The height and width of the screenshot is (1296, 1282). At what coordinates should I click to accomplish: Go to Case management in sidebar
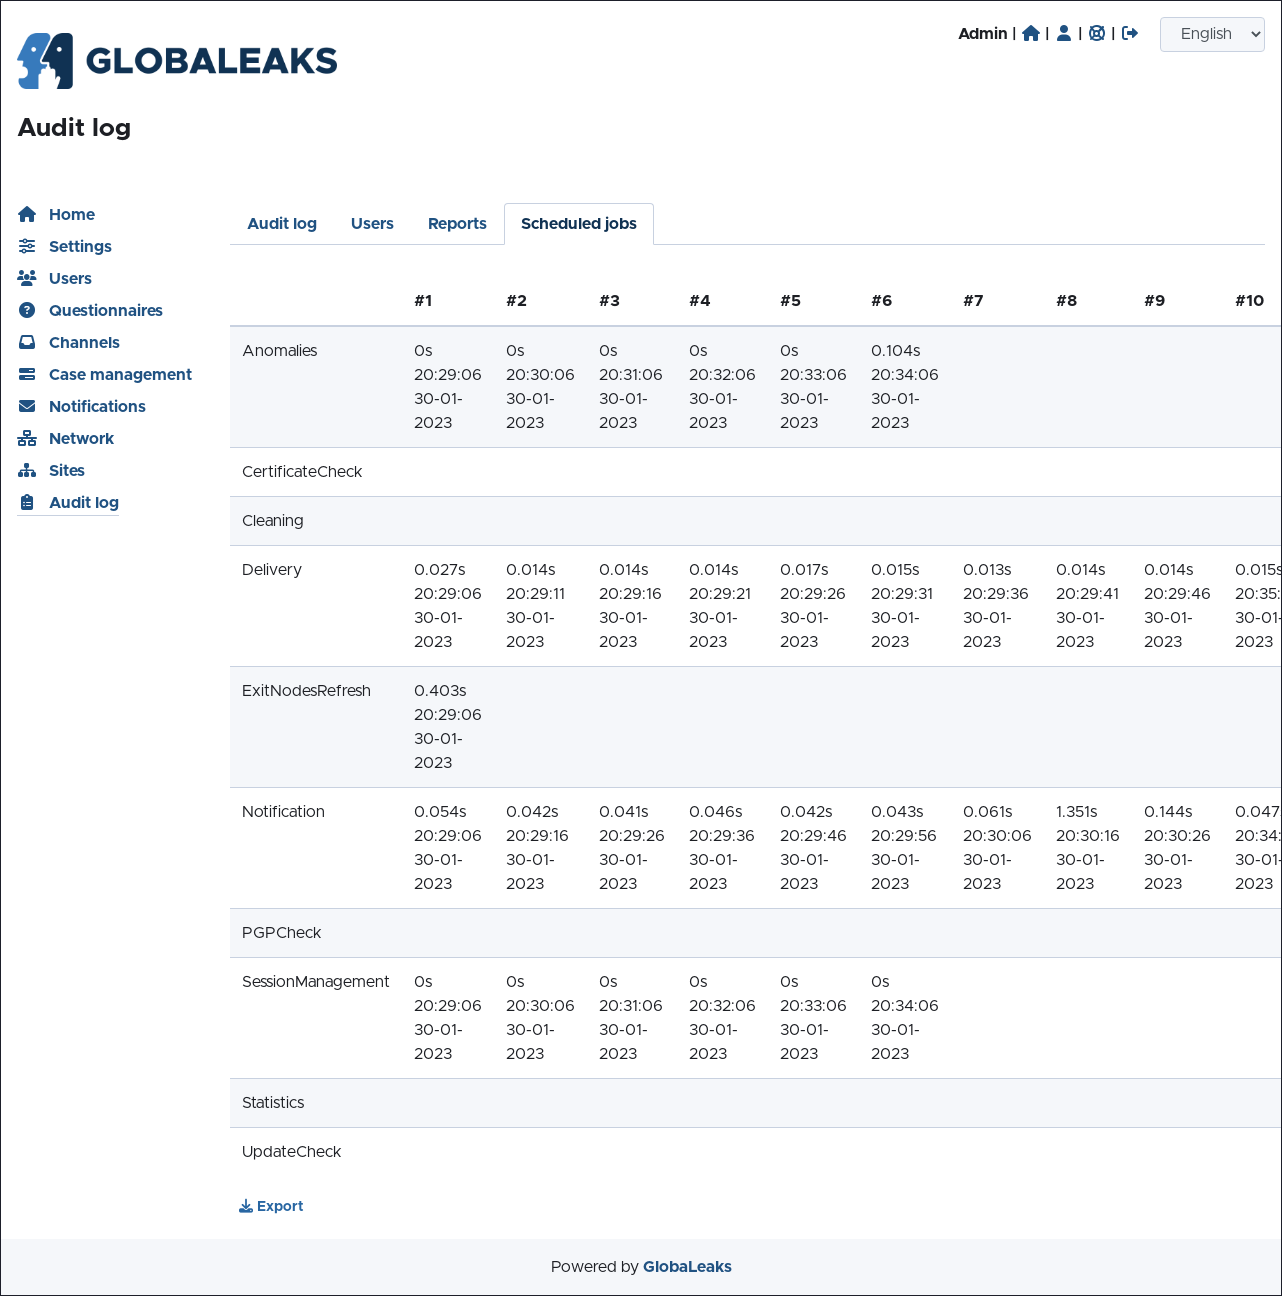click(x=120, y=374)
